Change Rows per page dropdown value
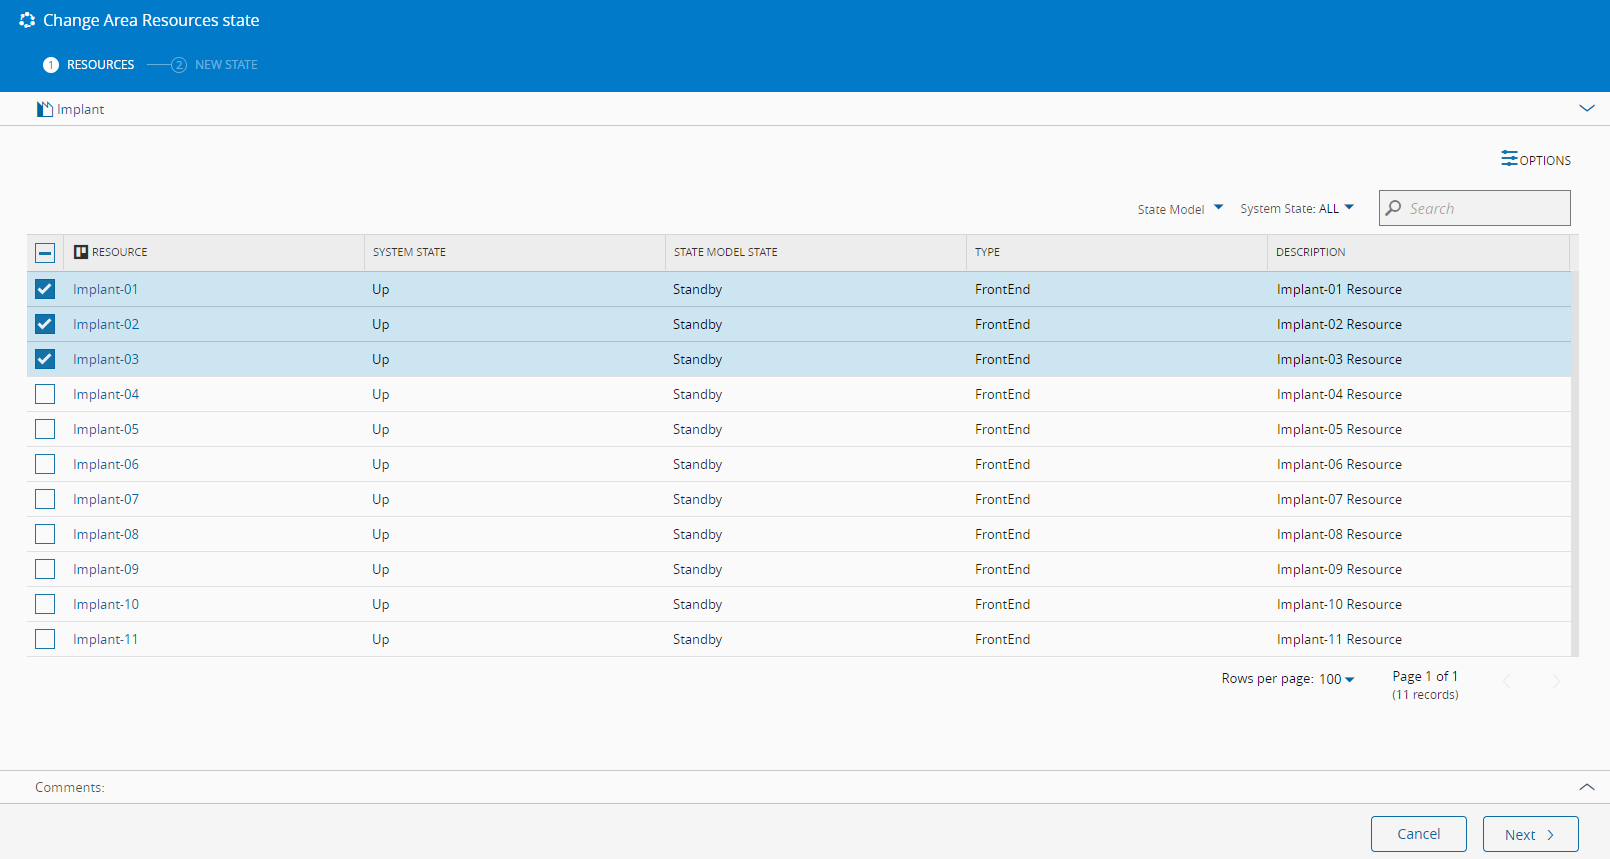The width and height of the screenshot is (1610, 859). pos(1336,679)
